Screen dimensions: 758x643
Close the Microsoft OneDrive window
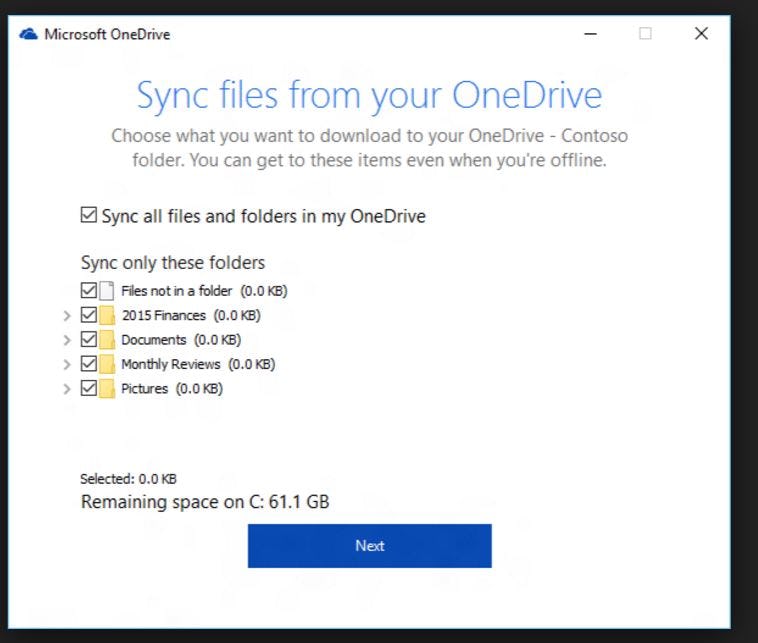click(701, 33)
